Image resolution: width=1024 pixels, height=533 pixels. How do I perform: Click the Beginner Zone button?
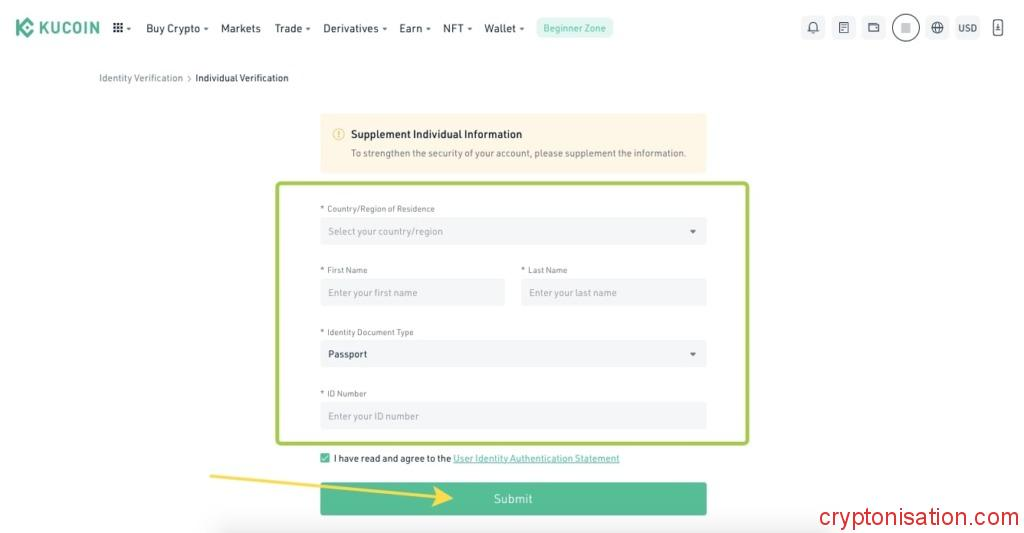point(574,28)
